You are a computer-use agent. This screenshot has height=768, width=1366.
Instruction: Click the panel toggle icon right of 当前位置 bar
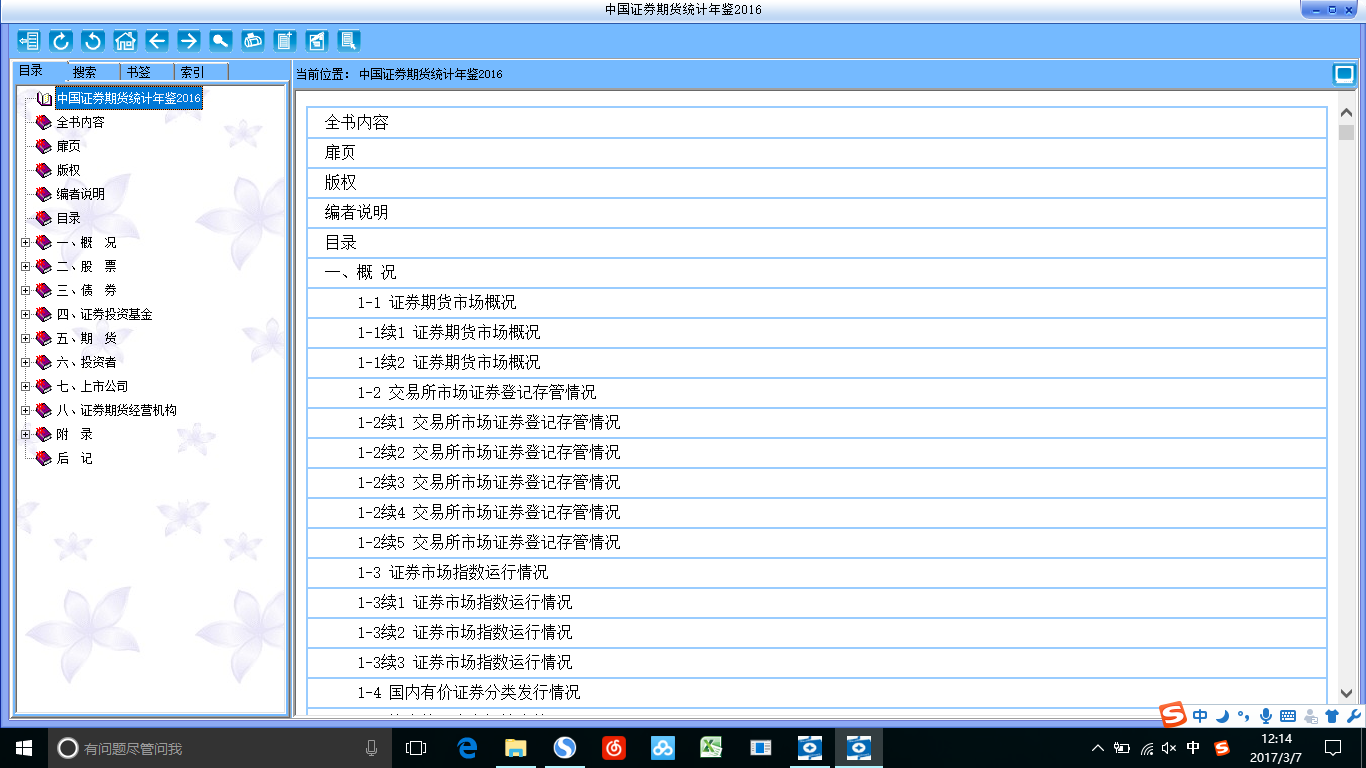(1344, 74)
